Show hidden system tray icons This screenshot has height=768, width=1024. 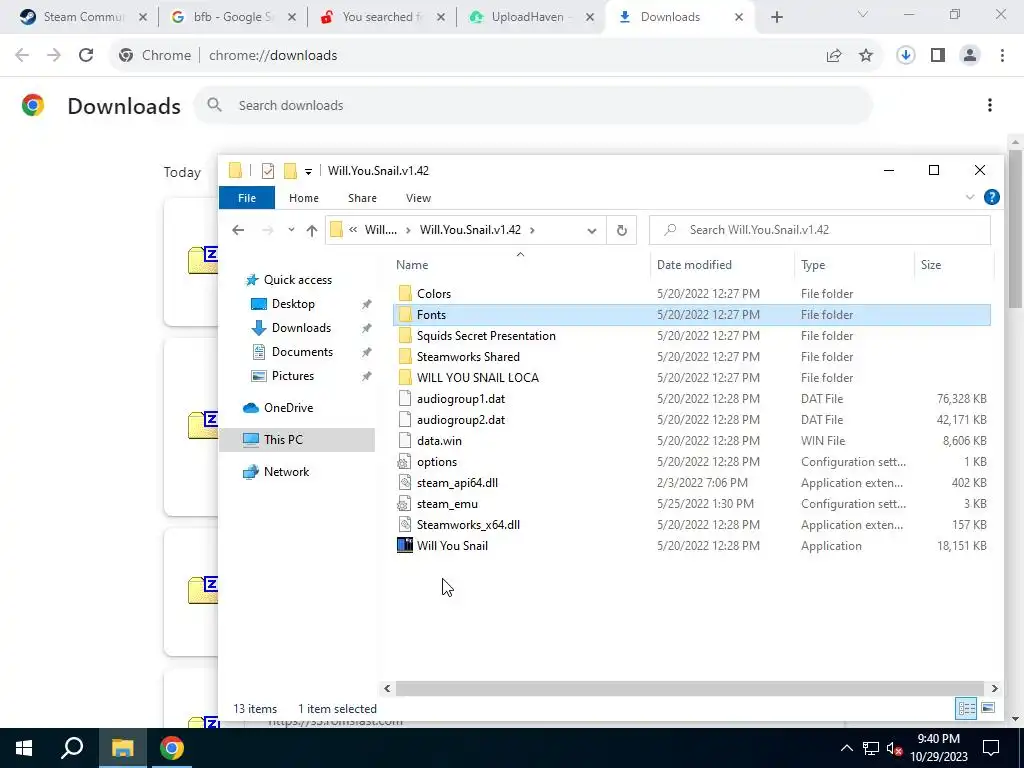pyautogui.click(x=846, y=748)
